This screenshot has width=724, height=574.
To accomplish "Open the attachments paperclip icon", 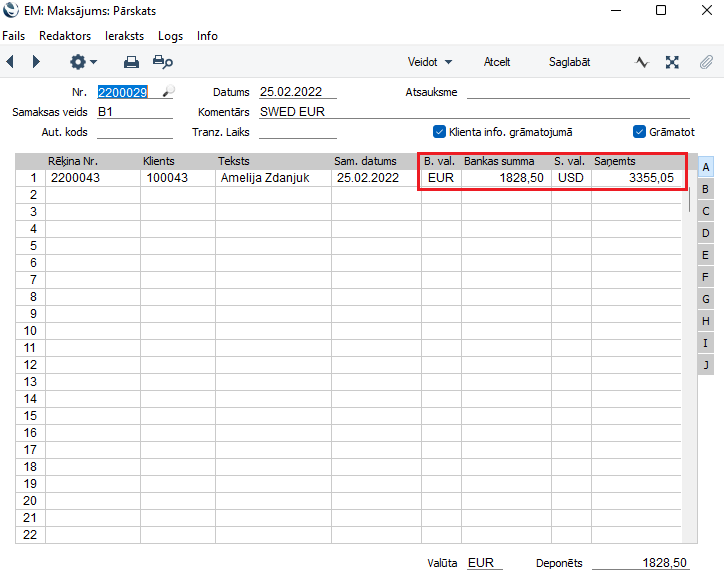I will coord(706,62).
